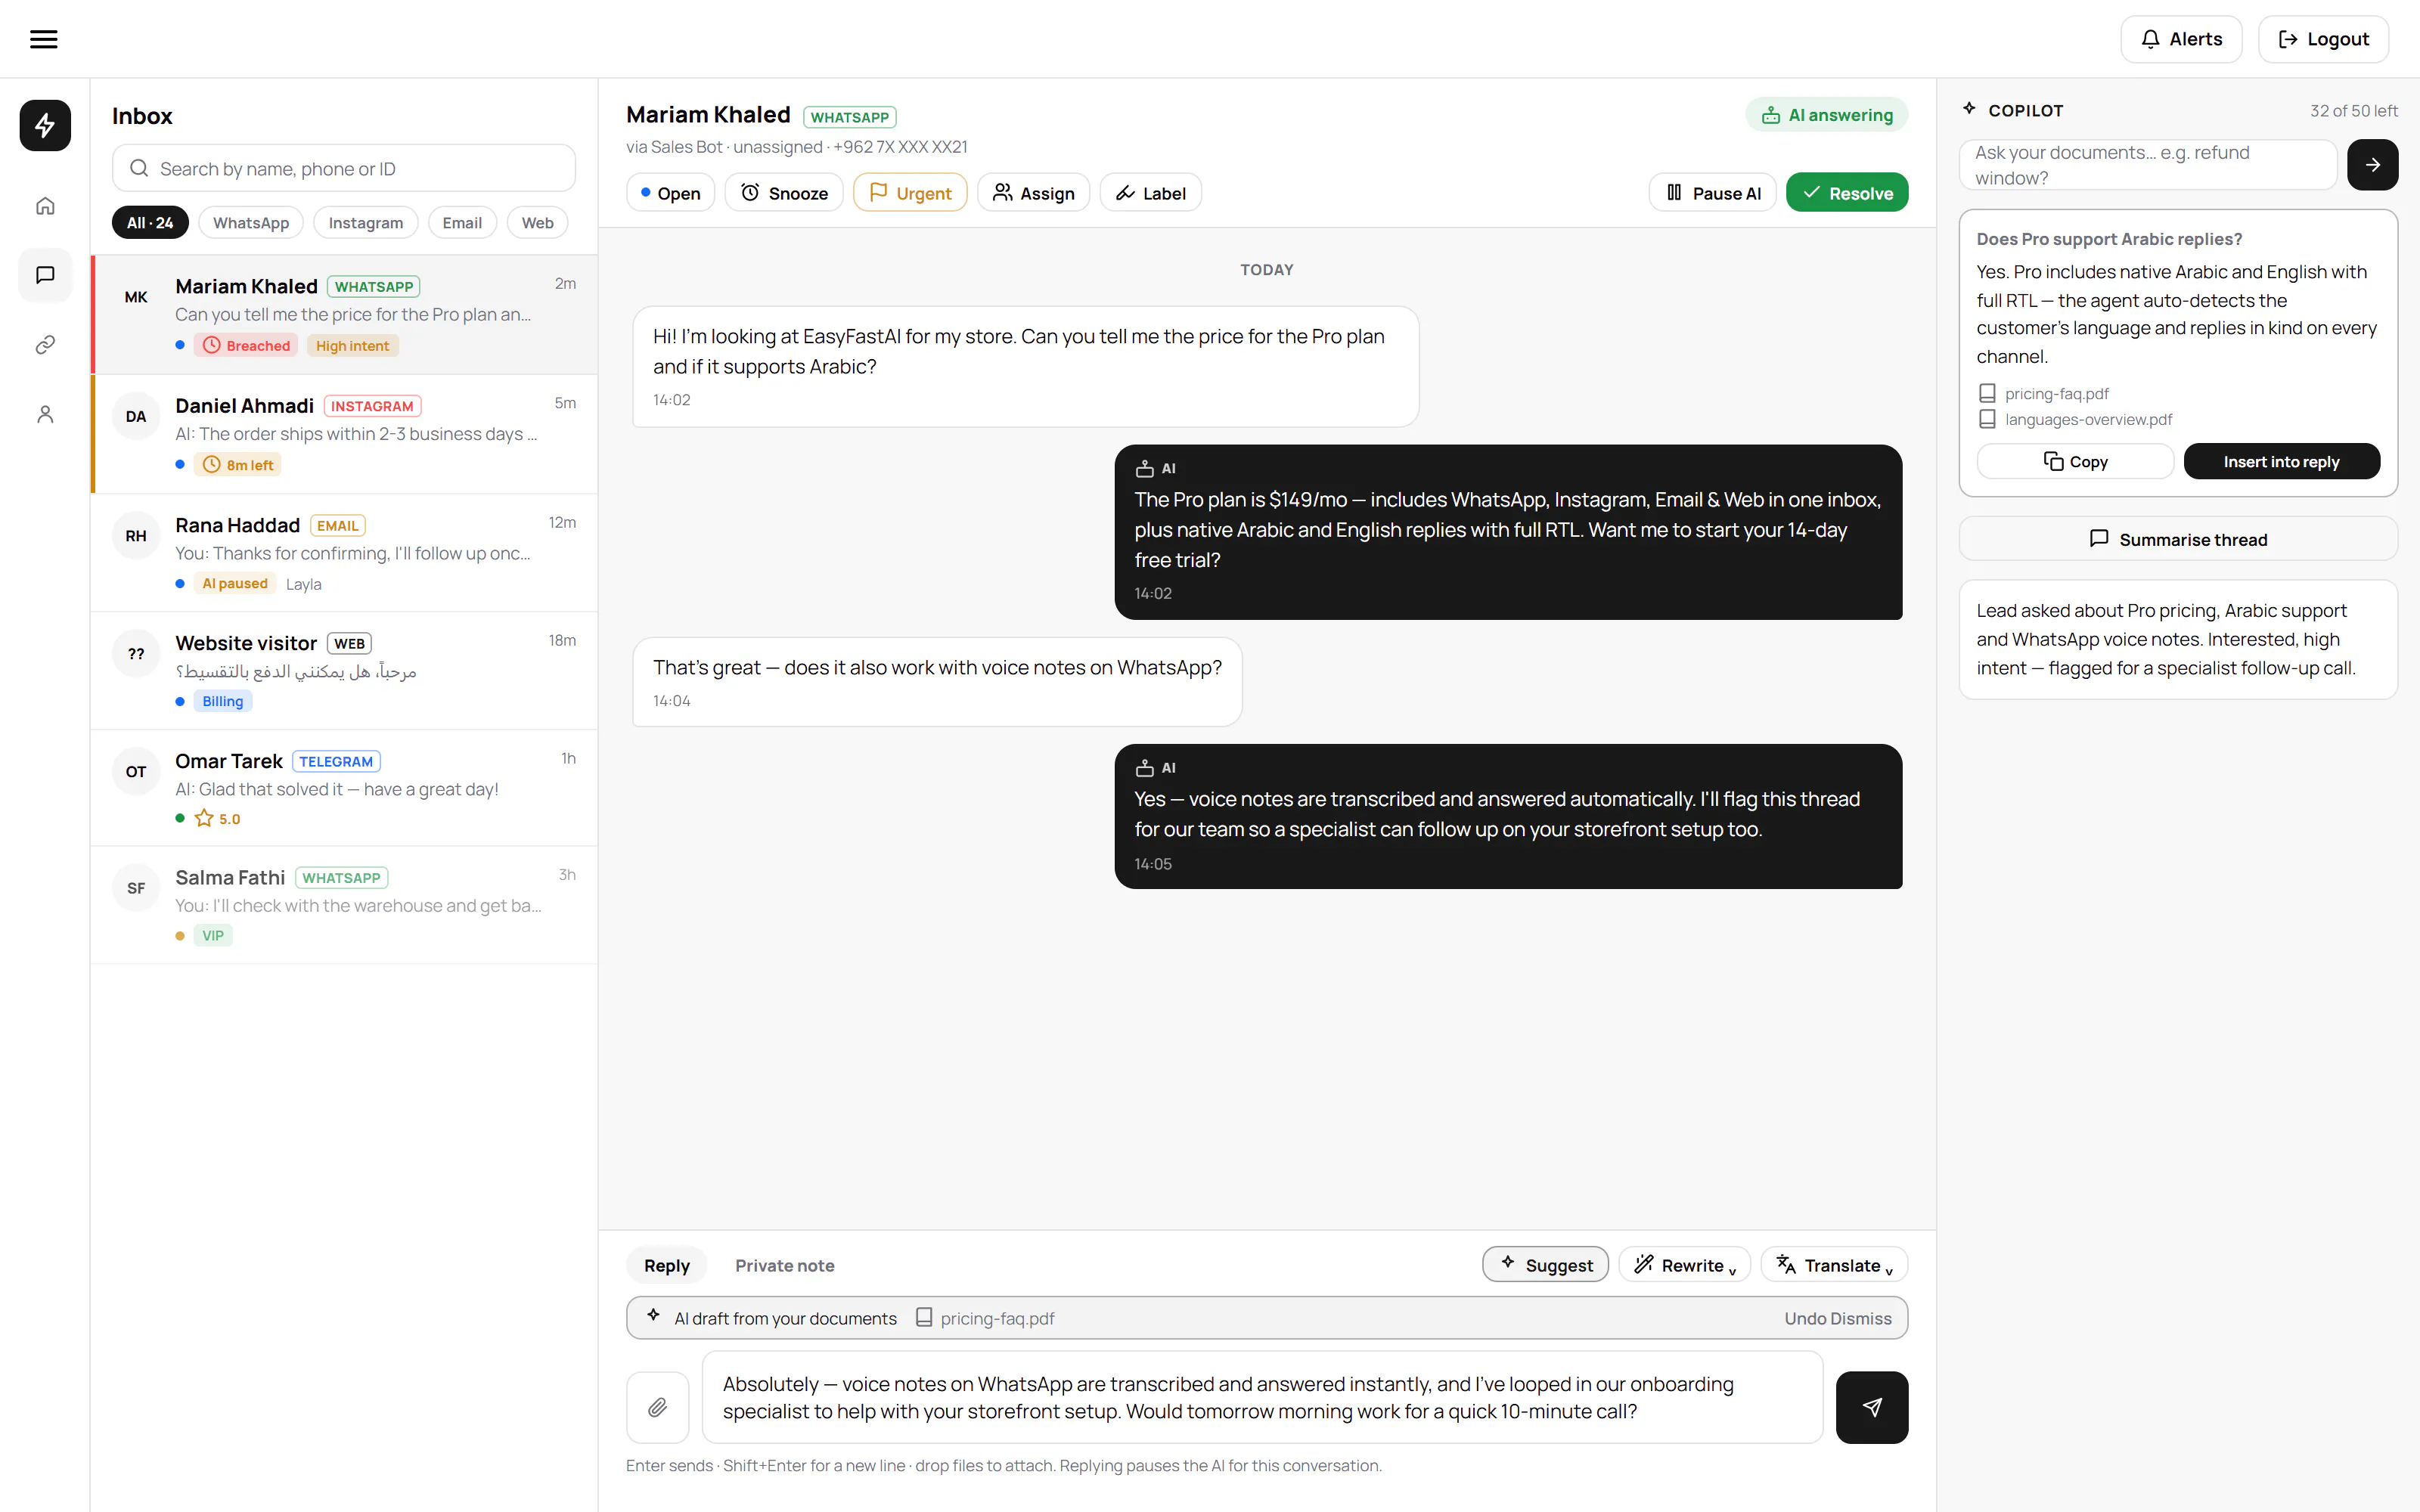Screen dimensions: 2420x1512
Task: Click the AI paused tag on Rana Haddad
Action: [x=235, y=583]
